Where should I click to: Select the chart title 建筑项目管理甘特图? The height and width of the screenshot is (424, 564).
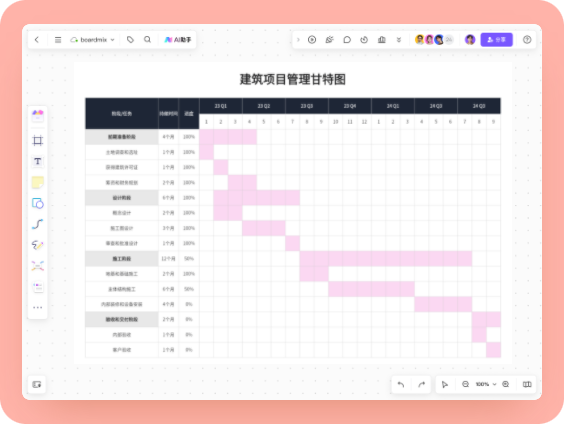(x=293, y=79)
